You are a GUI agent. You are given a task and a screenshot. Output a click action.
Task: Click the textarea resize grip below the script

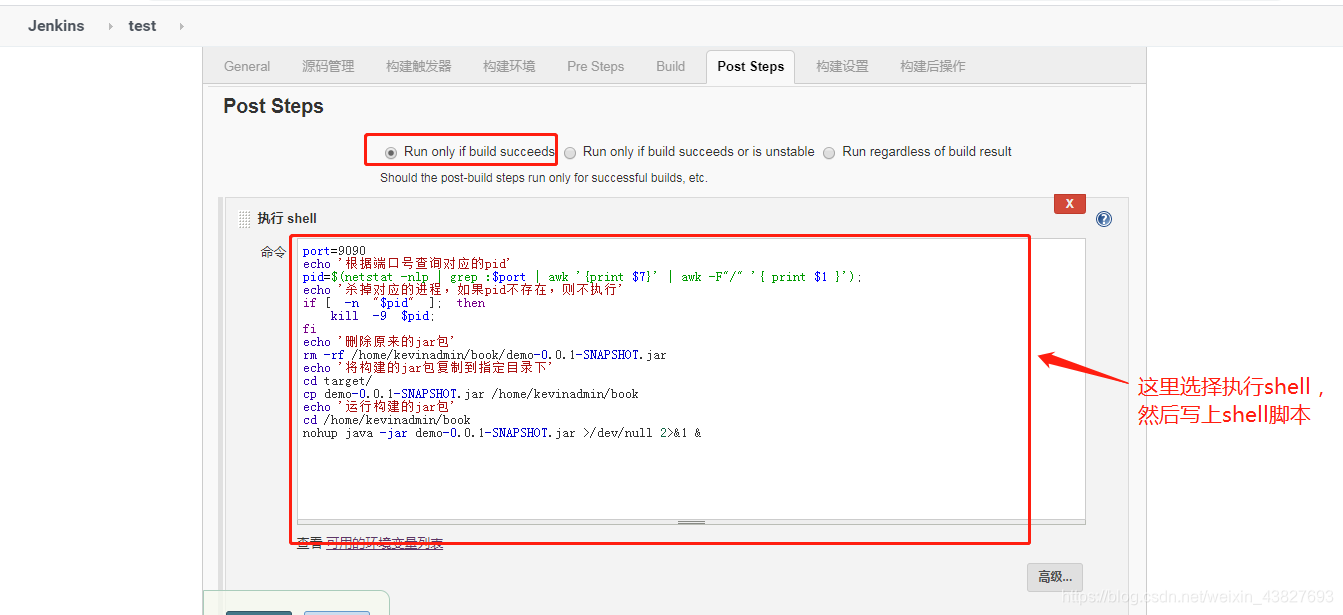(x=691, y=521)
